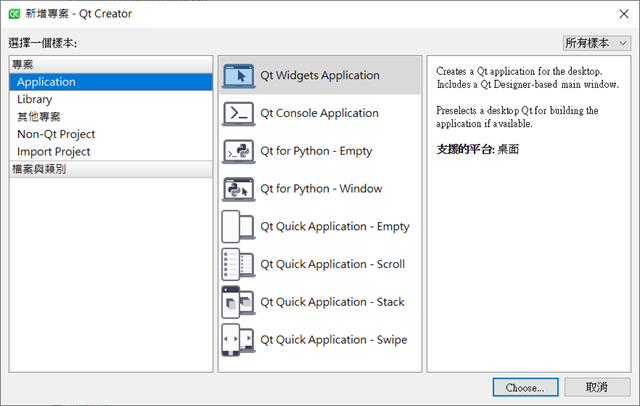Select Qt Quick Application - Scroll text
The height and width of the screenshot is (406, 640).
(332, 264)
